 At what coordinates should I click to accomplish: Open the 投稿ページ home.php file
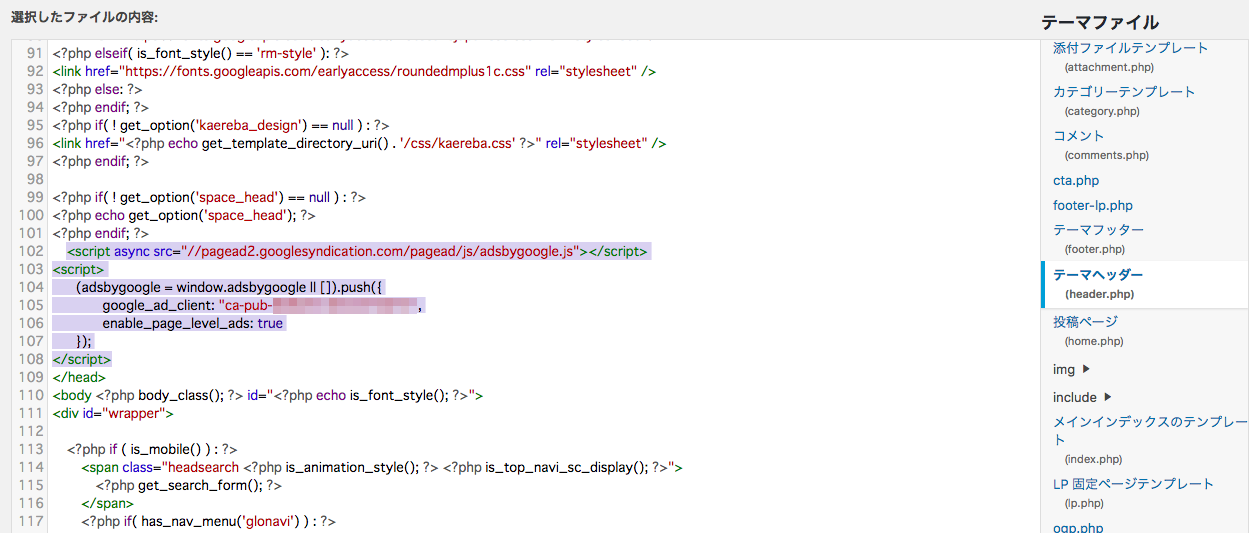point(1085,322)
